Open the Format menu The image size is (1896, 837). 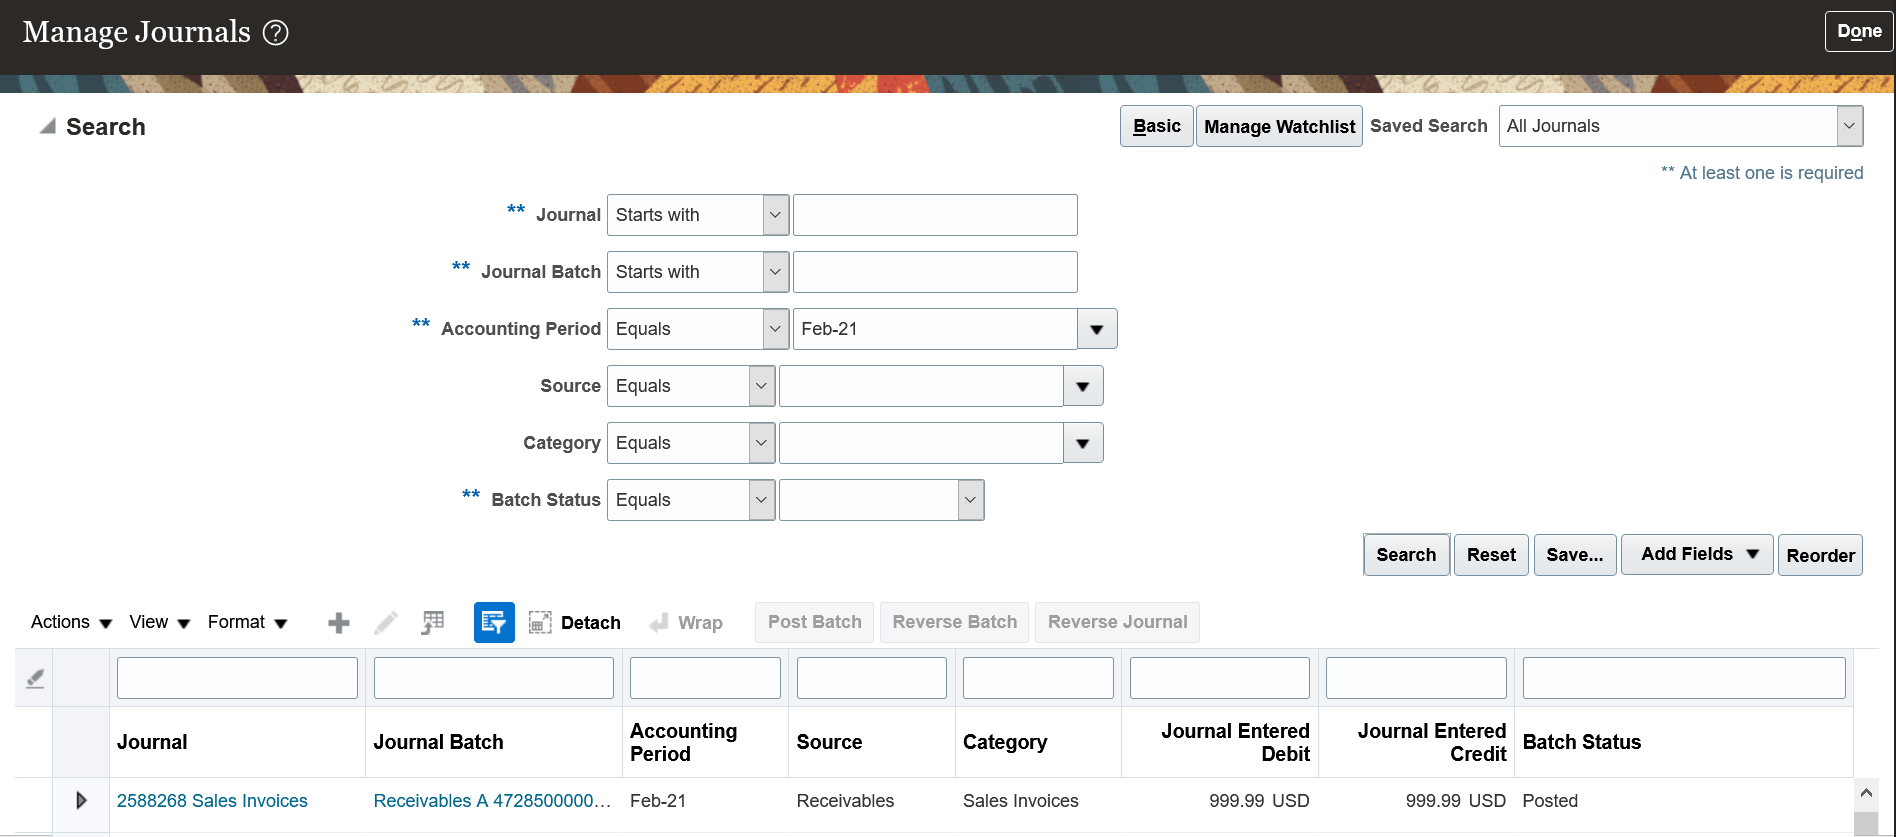tap(247, 622)
